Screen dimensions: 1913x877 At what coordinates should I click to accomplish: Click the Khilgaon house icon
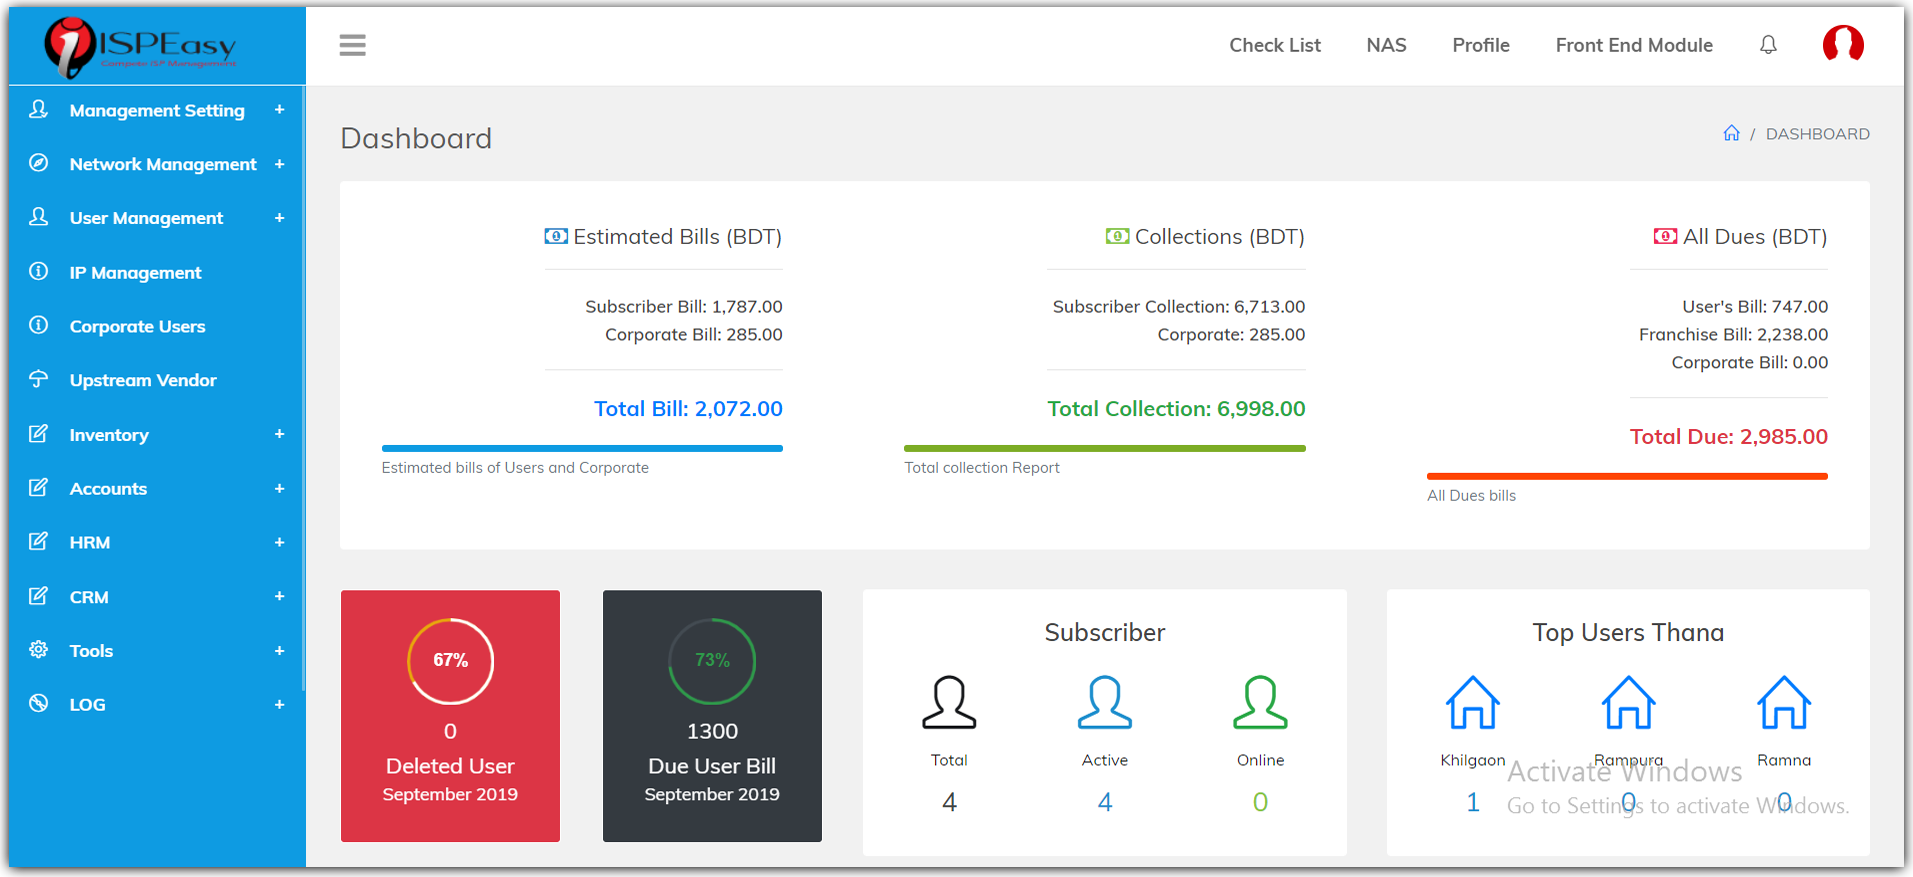tap(1473, 702)
